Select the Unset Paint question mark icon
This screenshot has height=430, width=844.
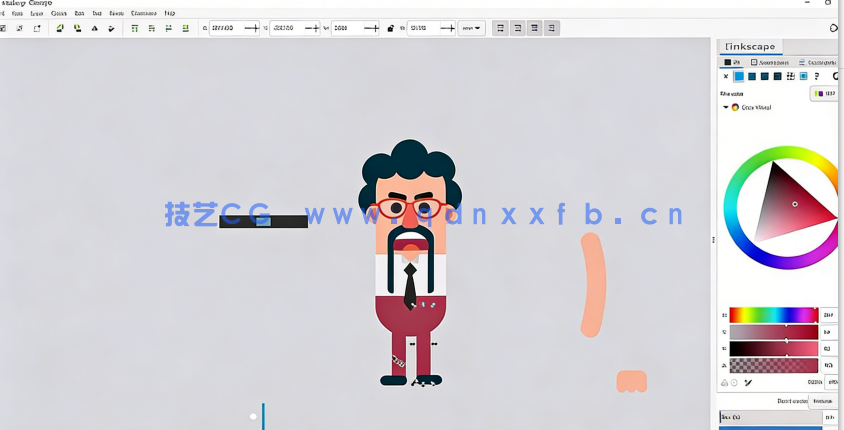(x=817, y=76)
